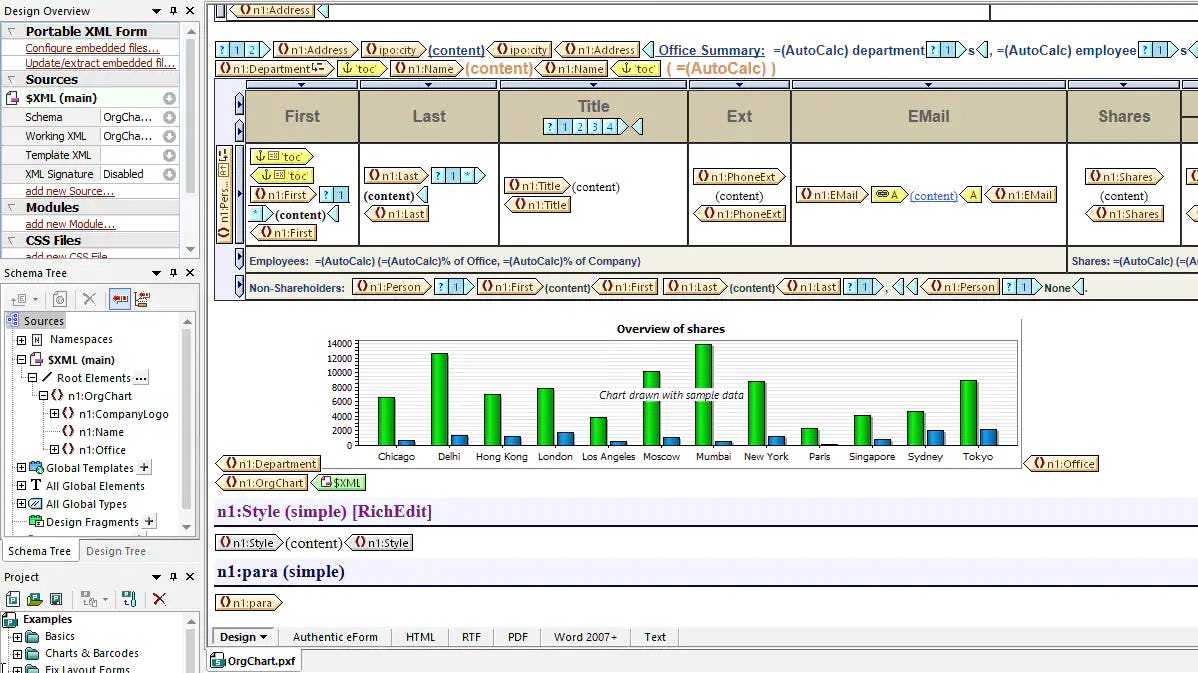Collapse the Portable XML Form section
The image size is (1198, 673).
[11, 31]
